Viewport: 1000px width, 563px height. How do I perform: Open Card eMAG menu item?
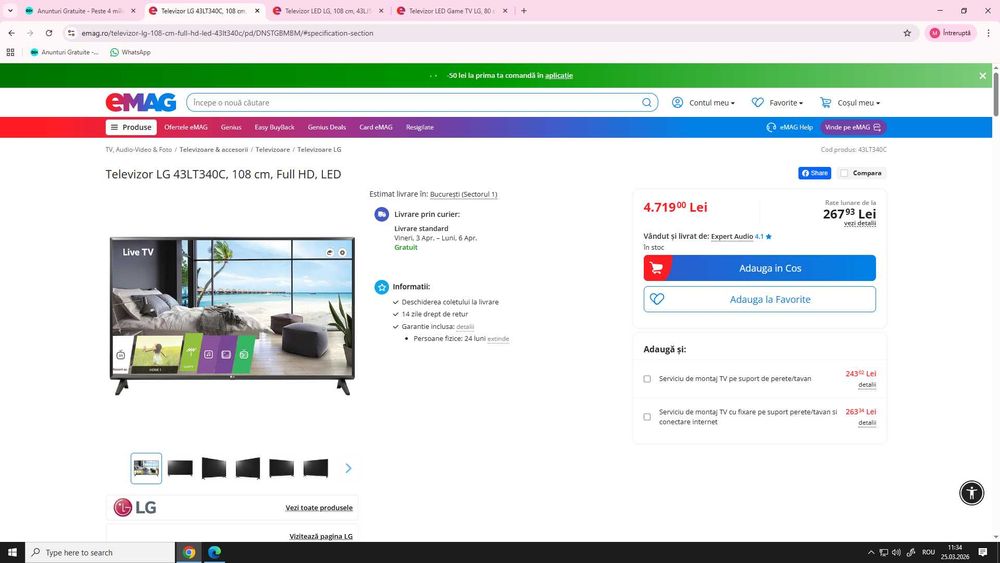click(376, 127)
